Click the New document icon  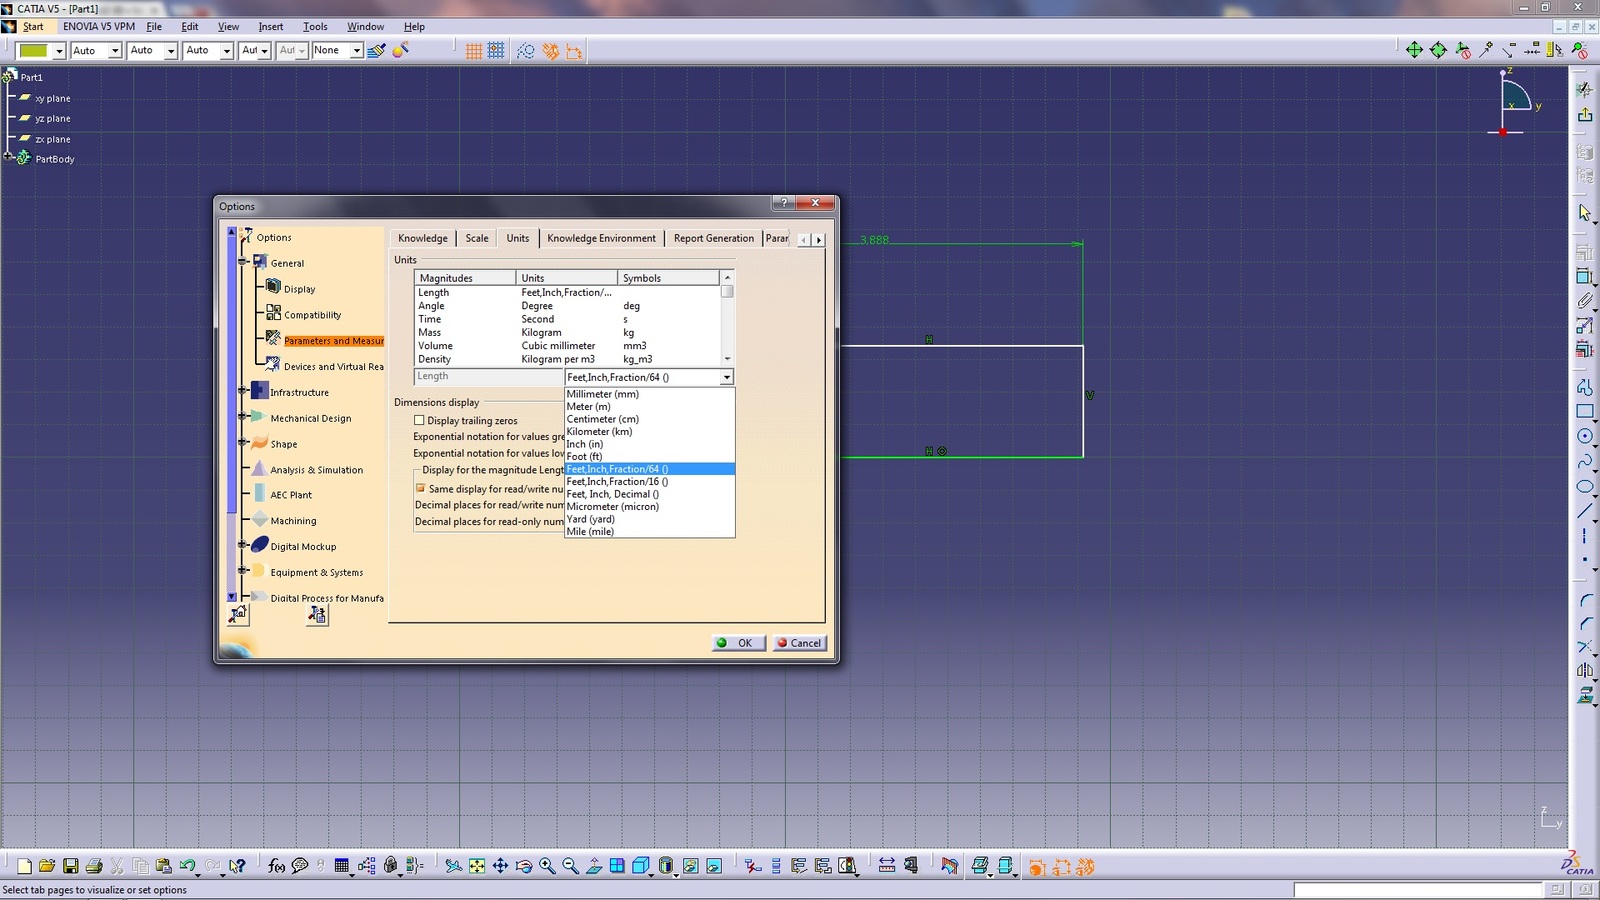pos(24,866)
